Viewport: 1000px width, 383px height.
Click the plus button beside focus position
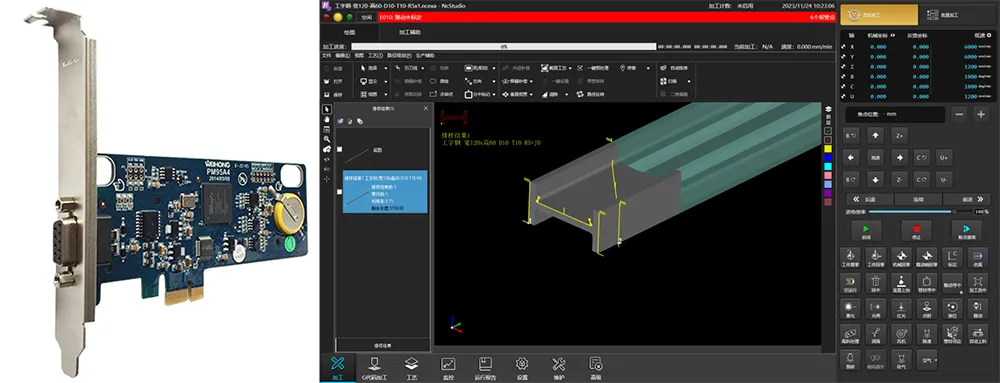[x=981, y=115]
